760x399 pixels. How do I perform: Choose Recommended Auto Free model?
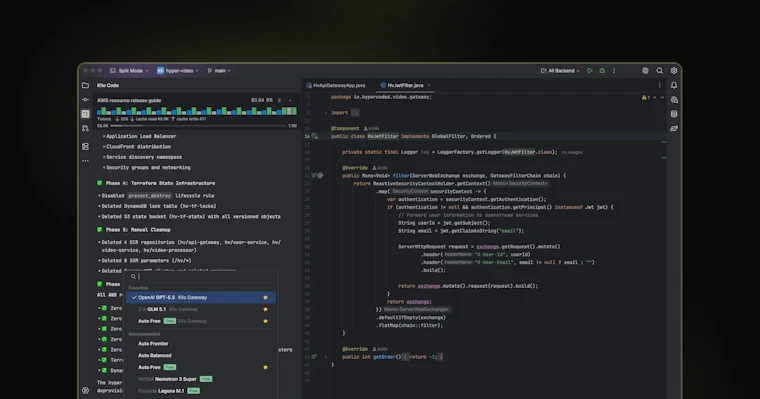201,367
